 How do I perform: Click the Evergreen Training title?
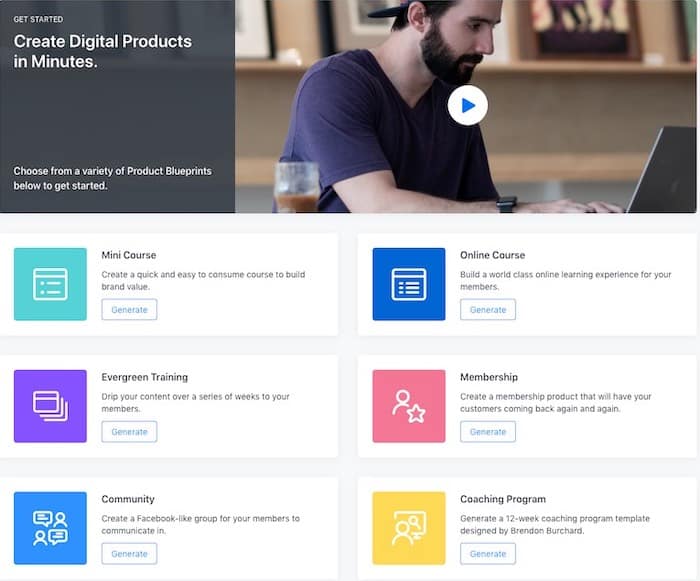click(145, 377)
